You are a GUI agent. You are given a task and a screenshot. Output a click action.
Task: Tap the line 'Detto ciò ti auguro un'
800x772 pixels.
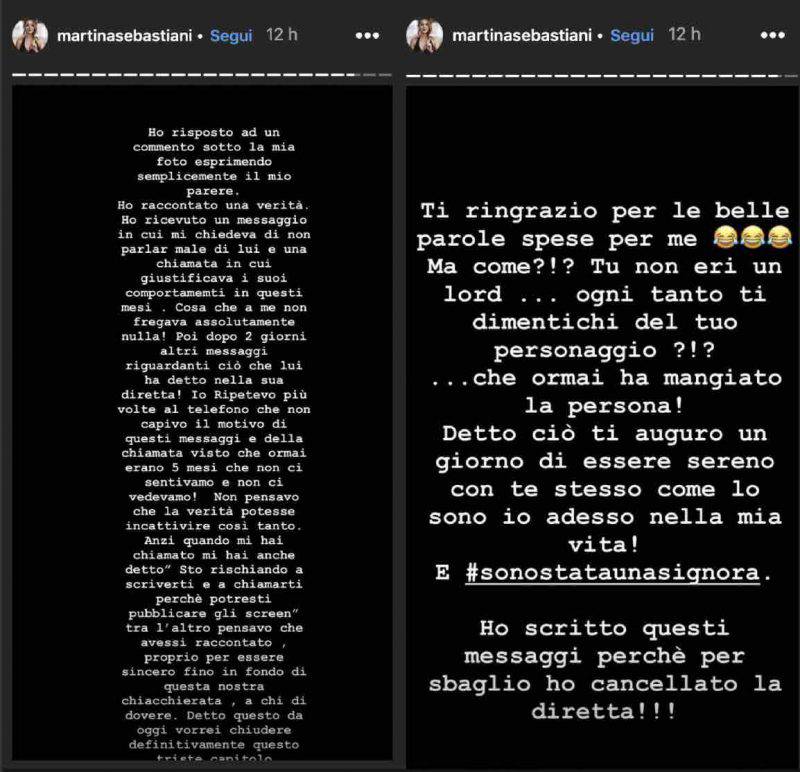tap(605, 434)
